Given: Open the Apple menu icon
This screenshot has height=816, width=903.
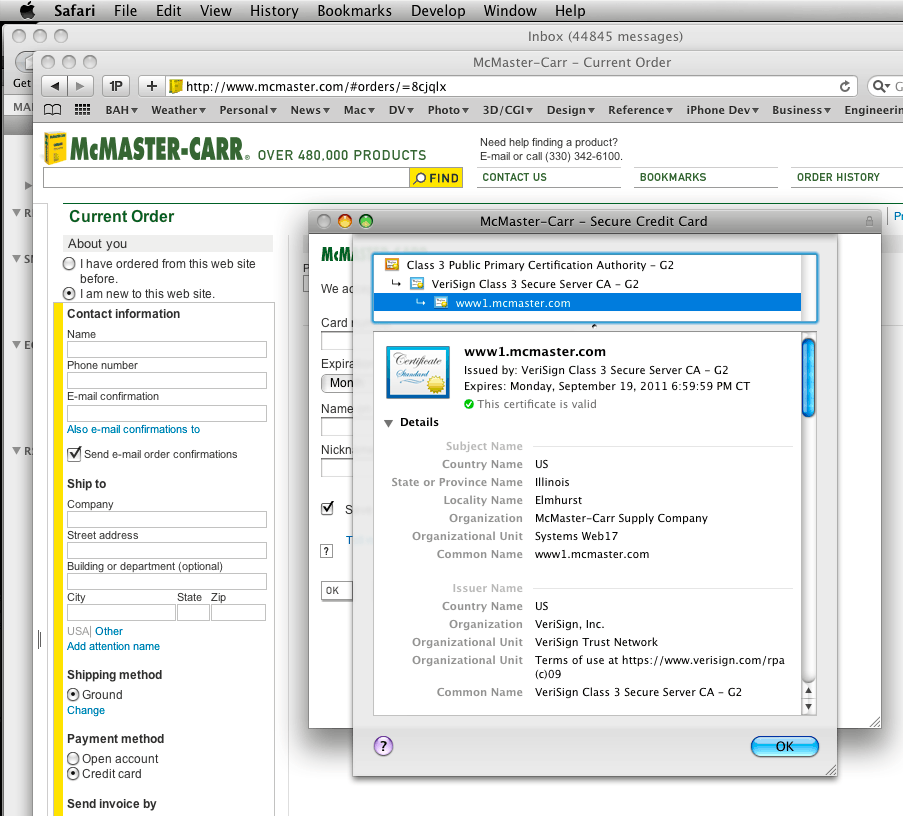Looking at the screenshot, I should 26,10.
